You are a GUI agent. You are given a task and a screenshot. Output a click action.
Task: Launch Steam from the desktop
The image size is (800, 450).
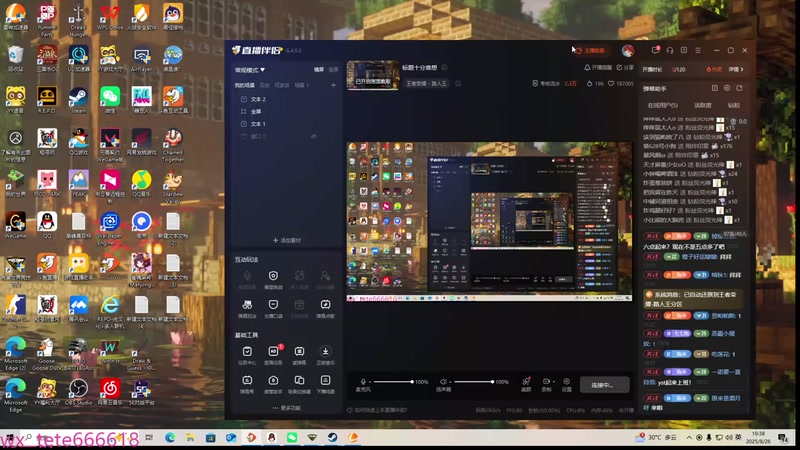point(78,98)
